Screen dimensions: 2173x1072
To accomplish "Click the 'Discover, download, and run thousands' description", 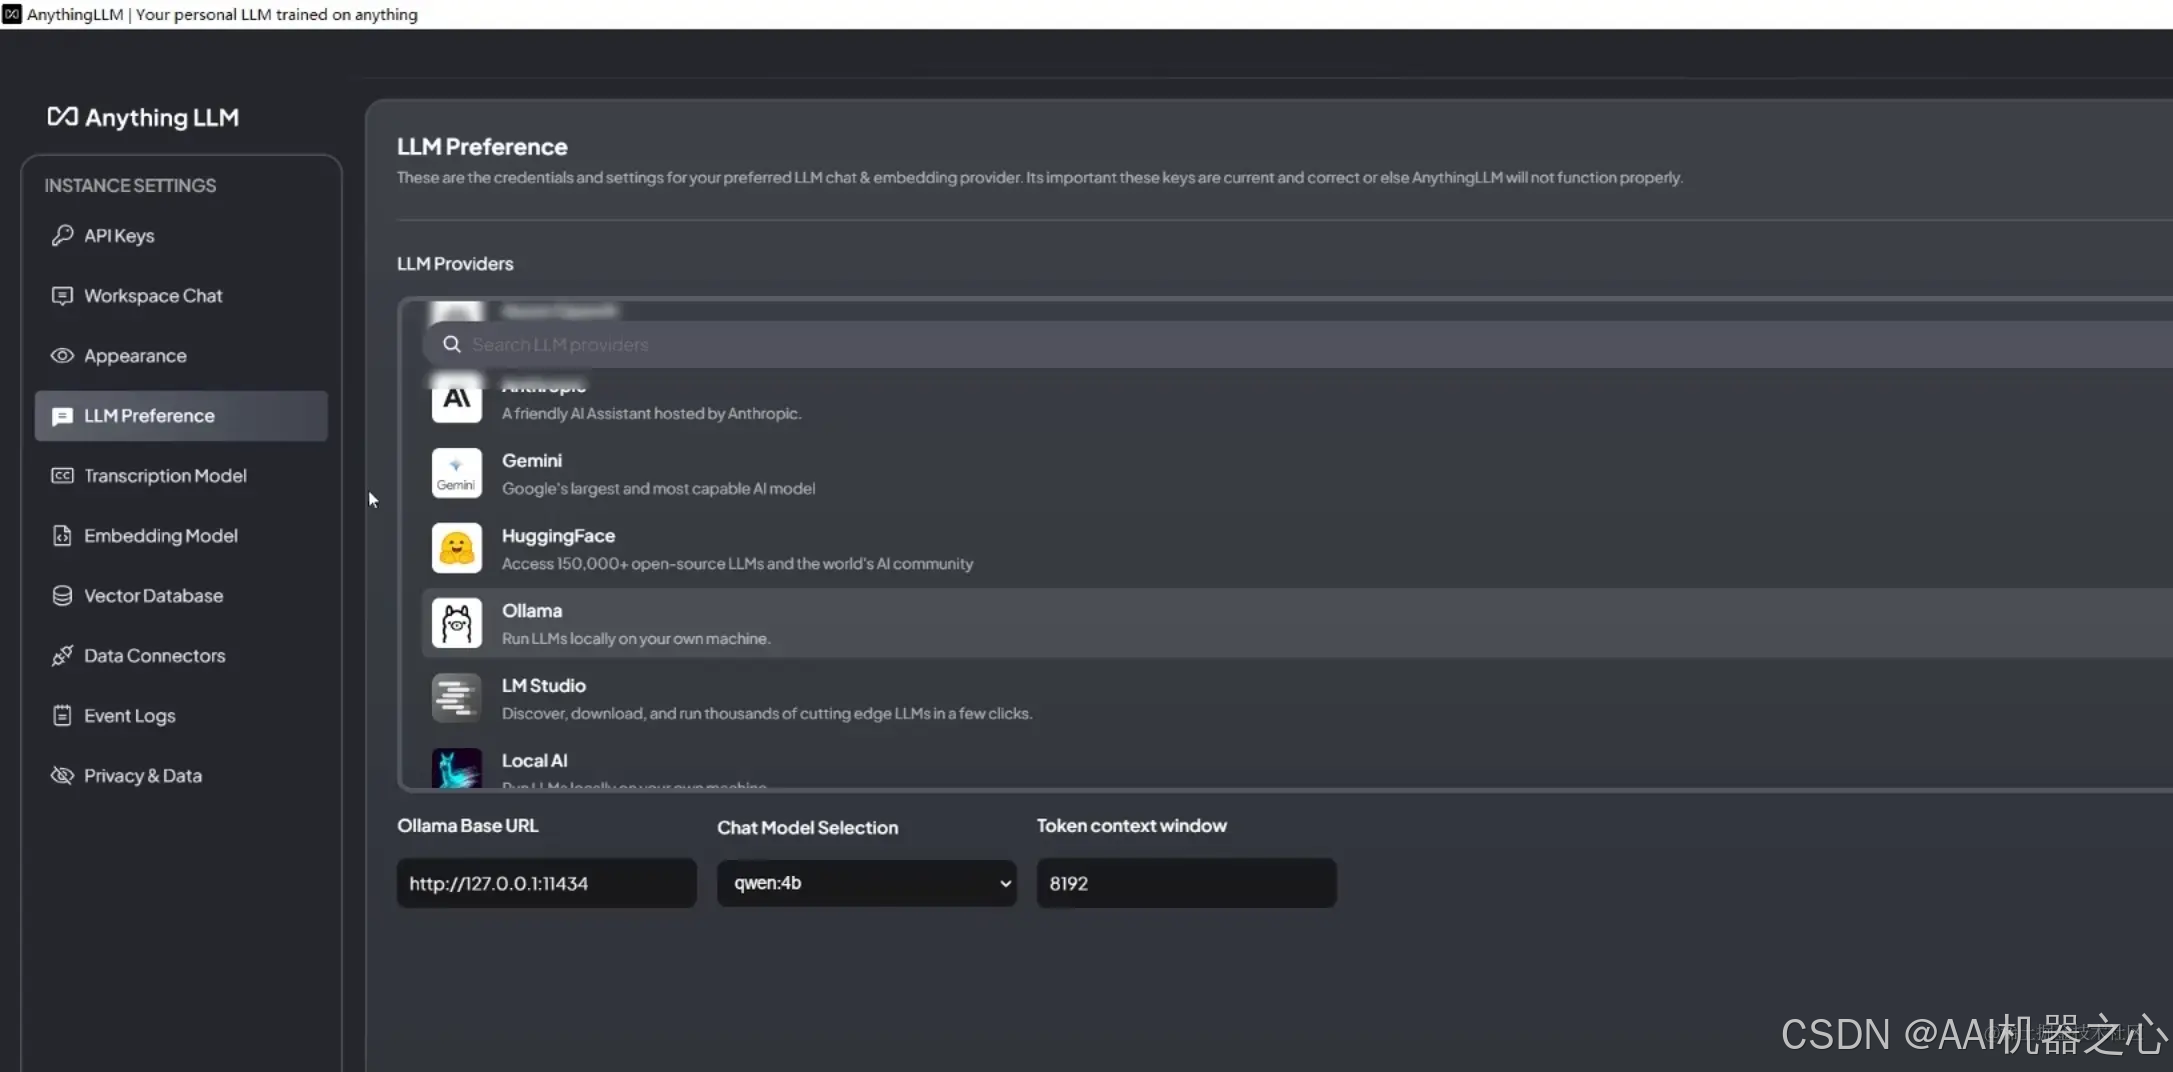I will pos(767,714).
